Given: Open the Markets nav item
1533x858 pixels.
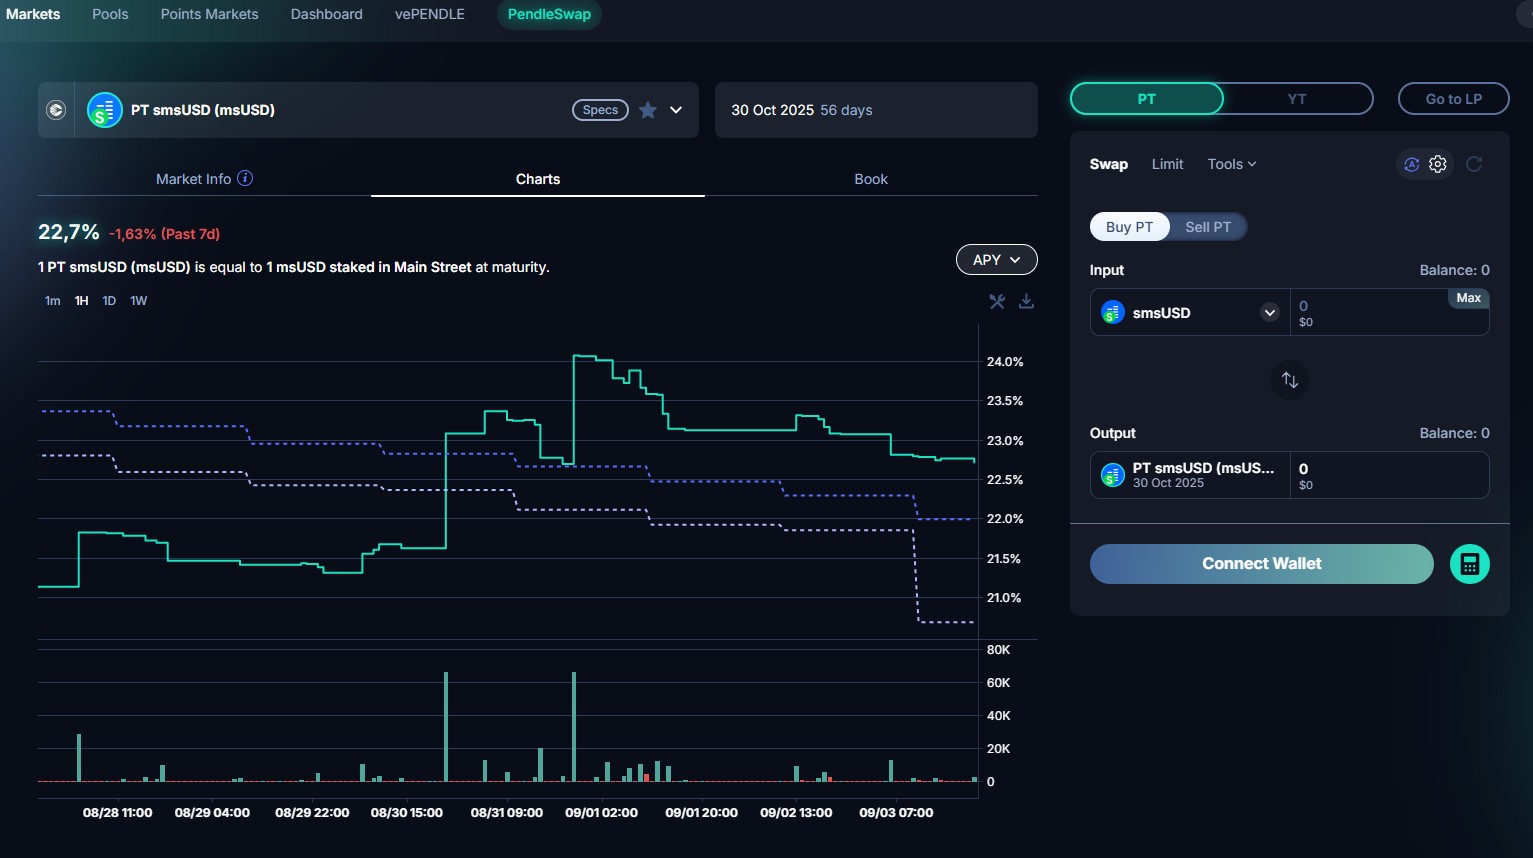Looking at the screenshot, I should (x=33, y=14).
